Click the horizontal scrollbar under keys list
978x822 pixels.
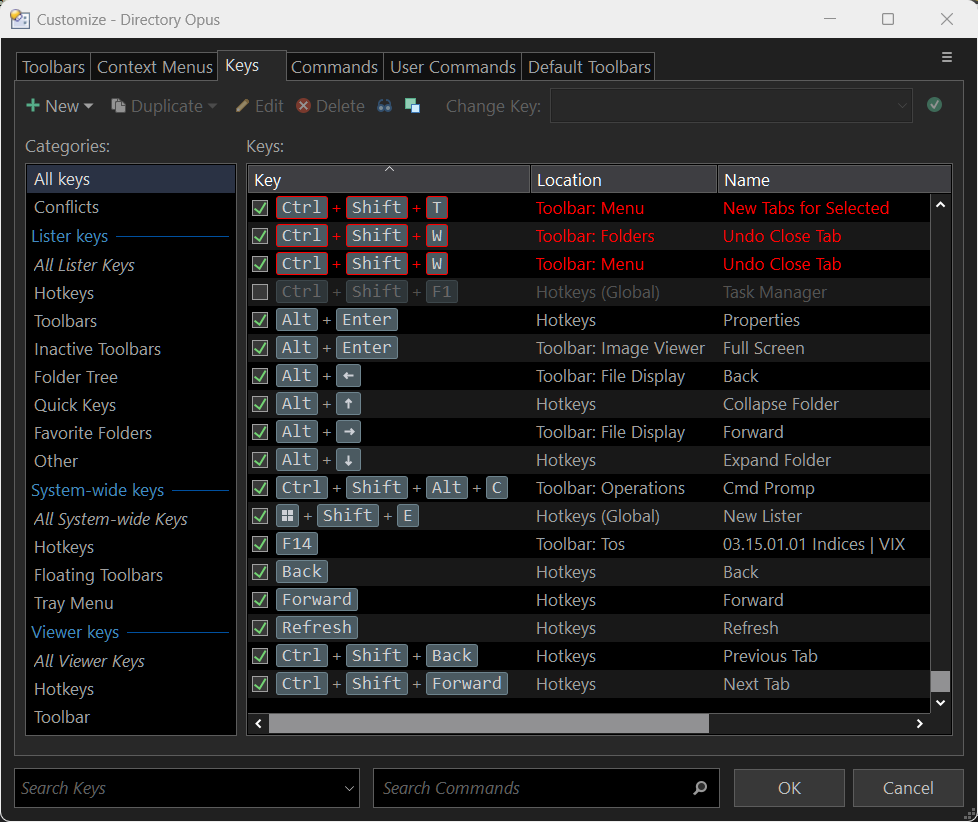(488, 723)
